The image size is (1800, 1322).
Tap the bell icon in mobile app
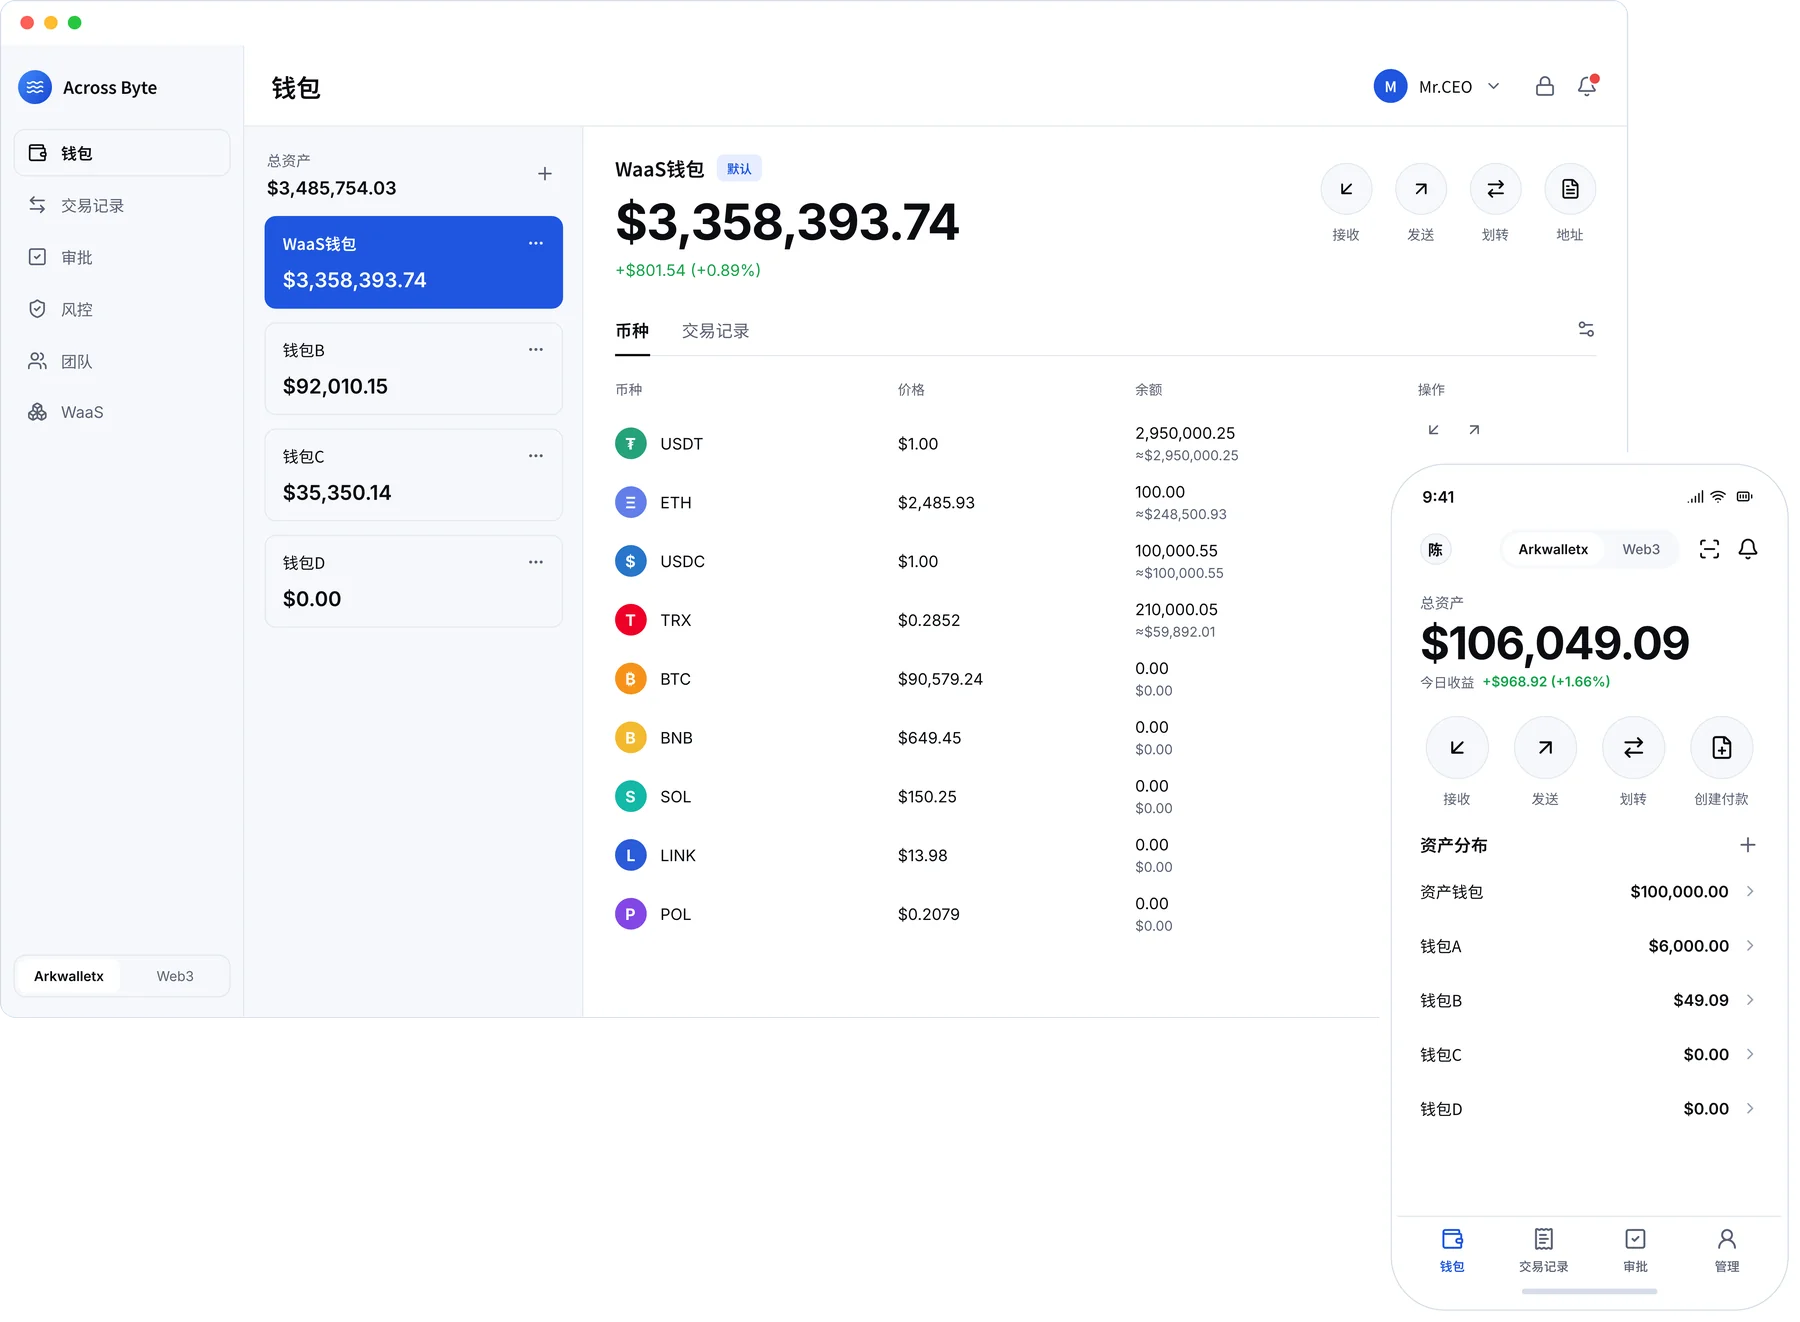[x=1748, y=549]
